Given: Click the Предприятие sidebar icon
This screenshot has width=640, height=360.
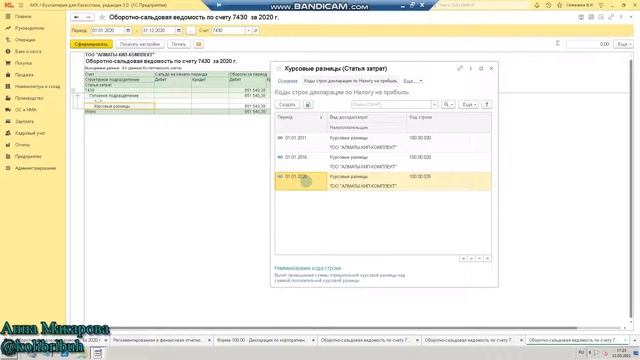Looking at the screenshot, I should pyautogui.click(x=8, y=156).
